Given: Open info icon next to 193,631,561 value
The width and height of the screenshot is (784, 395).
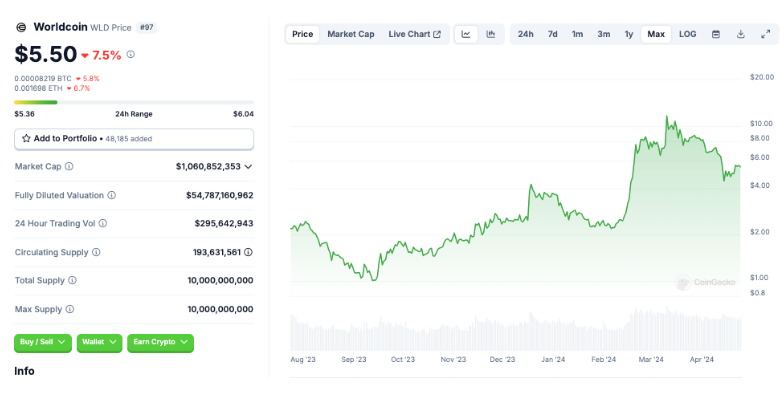Looking at the screenshot, I should (248, 252).
